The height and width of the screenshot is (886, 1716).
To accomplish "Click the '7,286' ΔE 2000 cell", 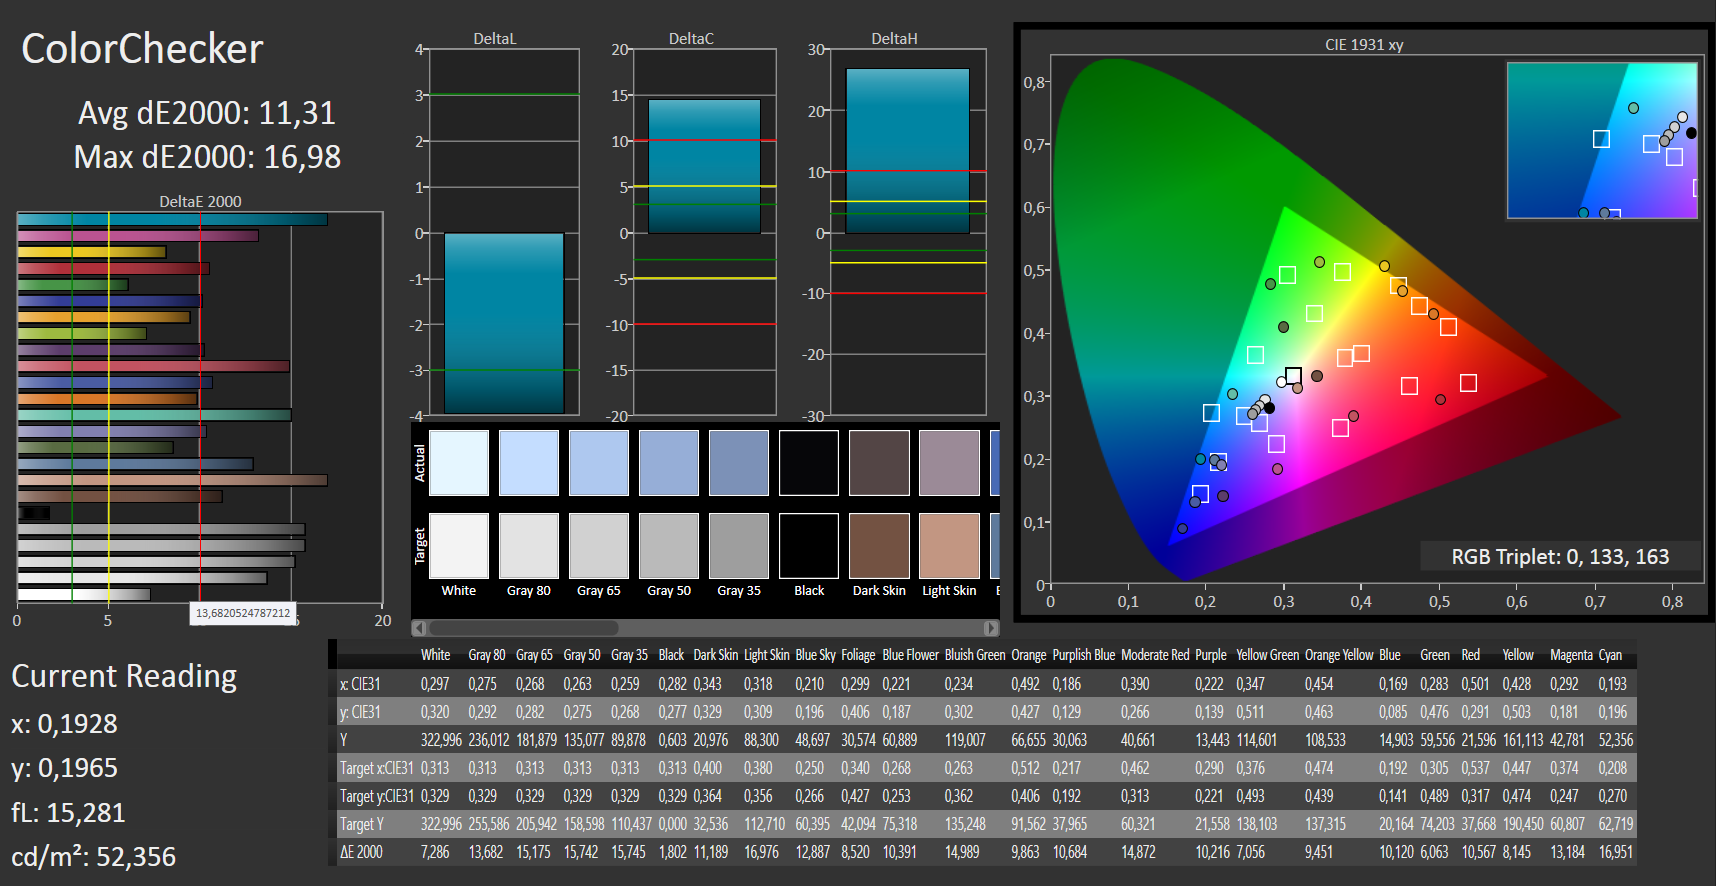I will click(x=435, y=852).
